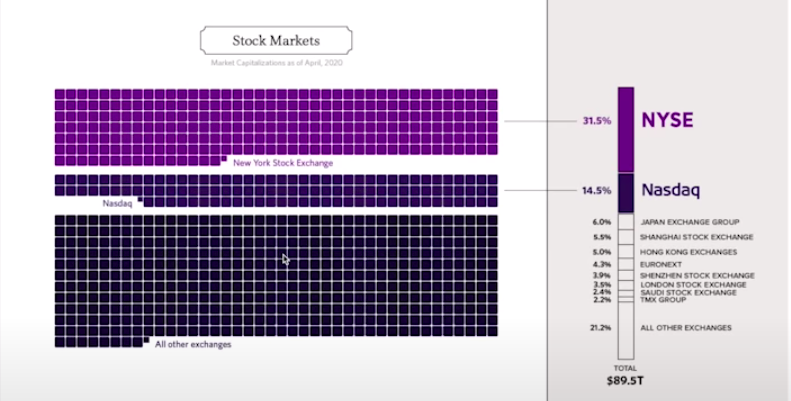This screenshot has height=401, width=791.
Task: Click the 2.2% value
Action: pyautogui.click(x=602, y=300)
